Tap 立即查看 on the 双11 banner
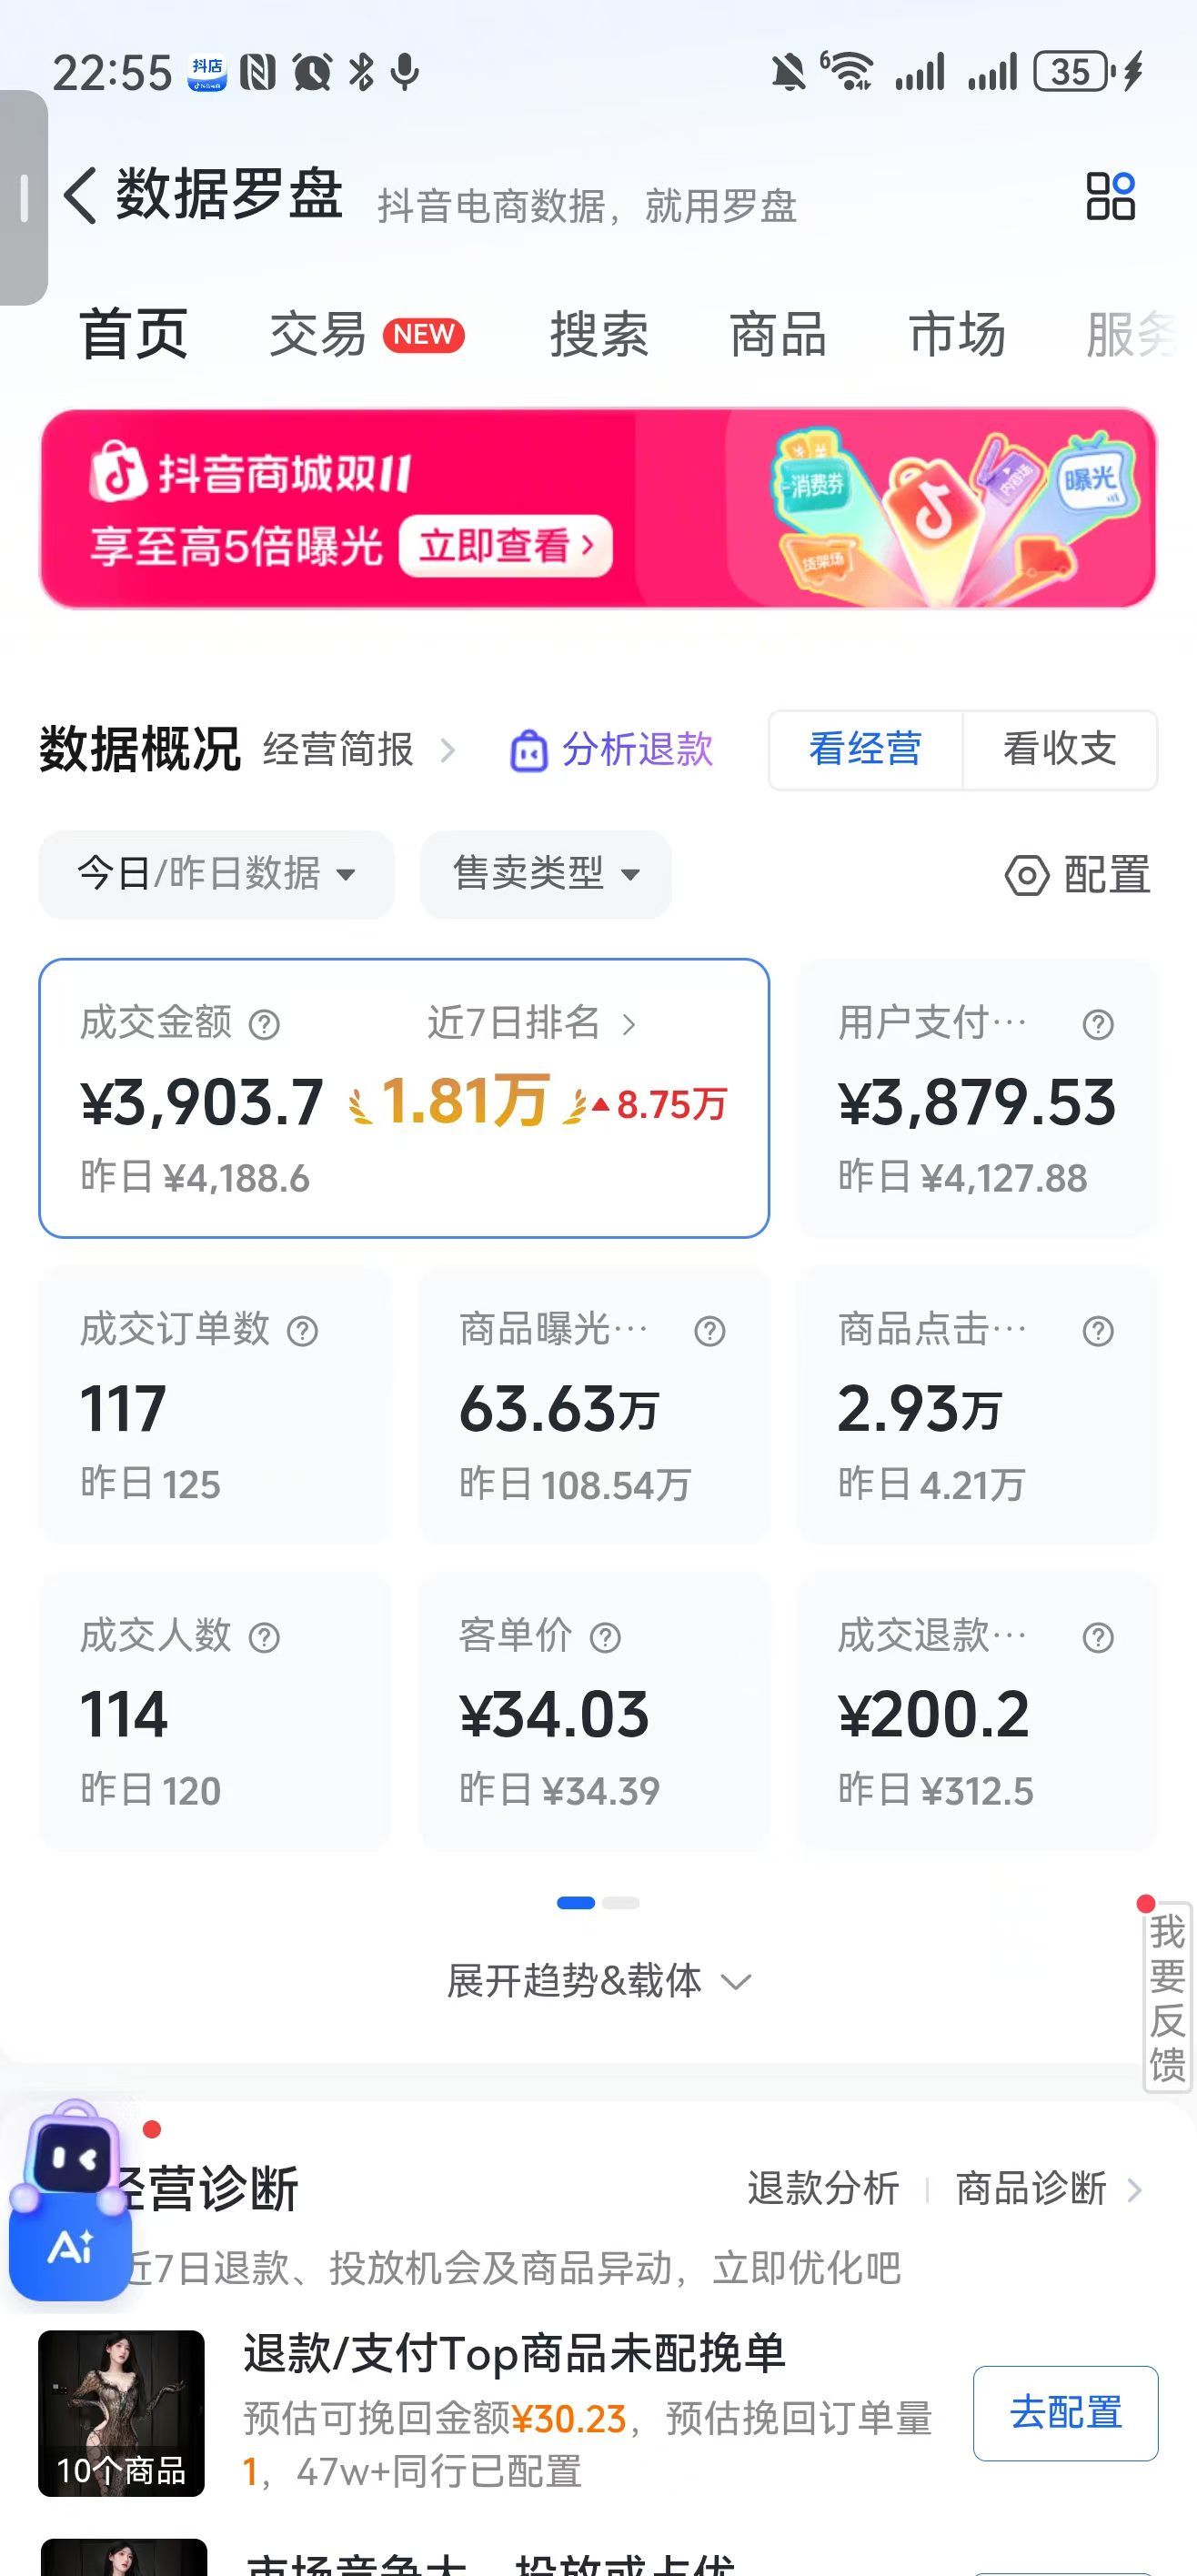 tap(505, 546)
